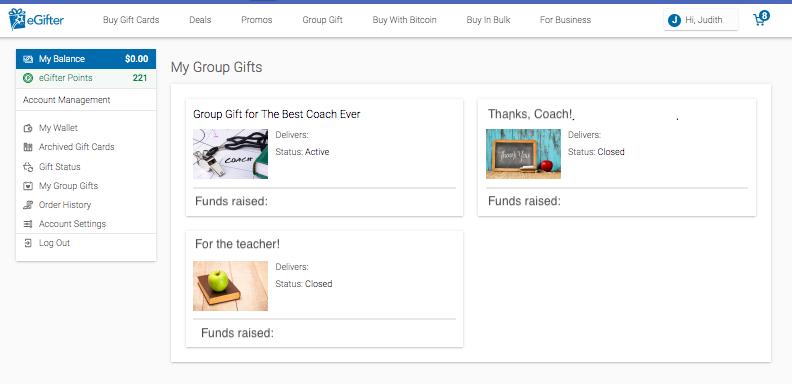Click the green apple teacher gift thumbnail
This screenshot has height=384, width=792.
pos(230,286)
